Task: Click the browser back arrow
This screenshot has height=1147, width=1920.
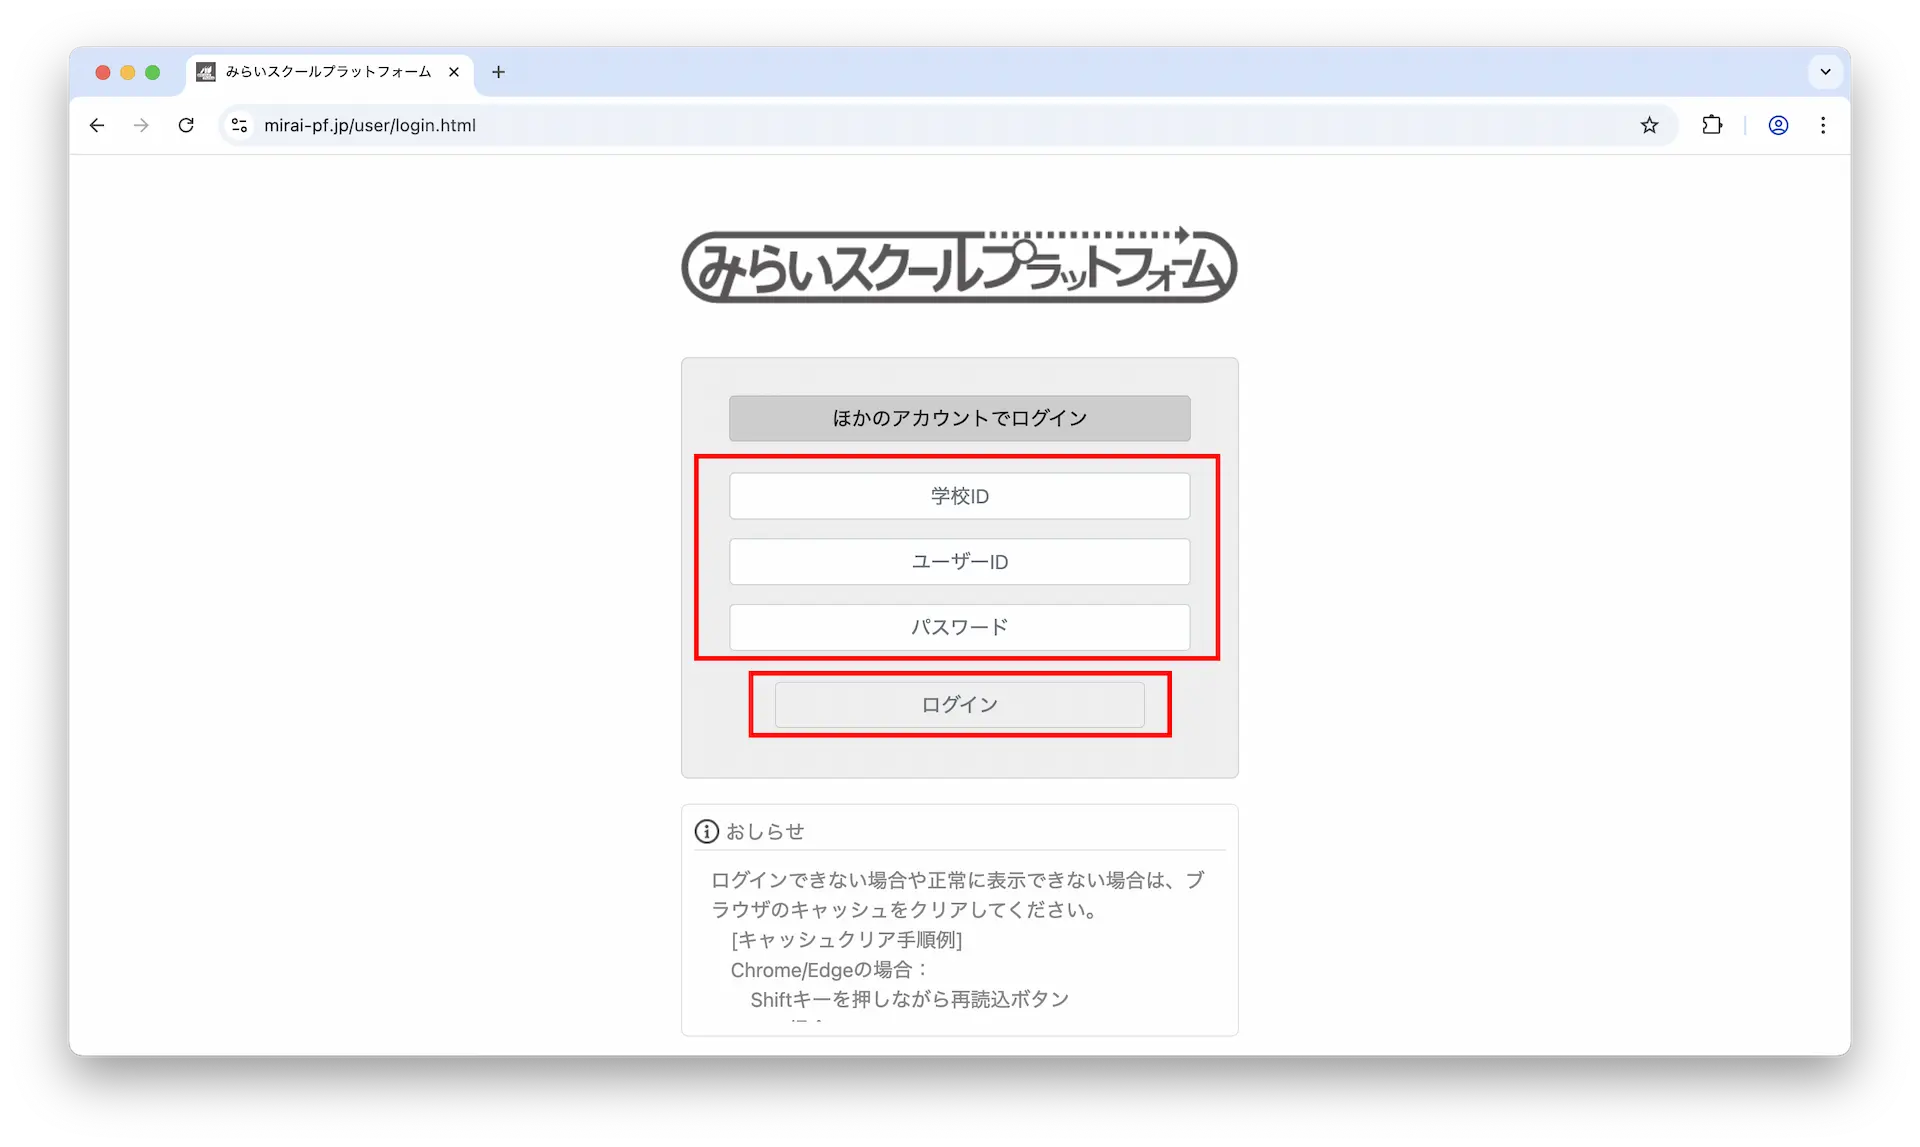Action: click(x=97, y=125)
